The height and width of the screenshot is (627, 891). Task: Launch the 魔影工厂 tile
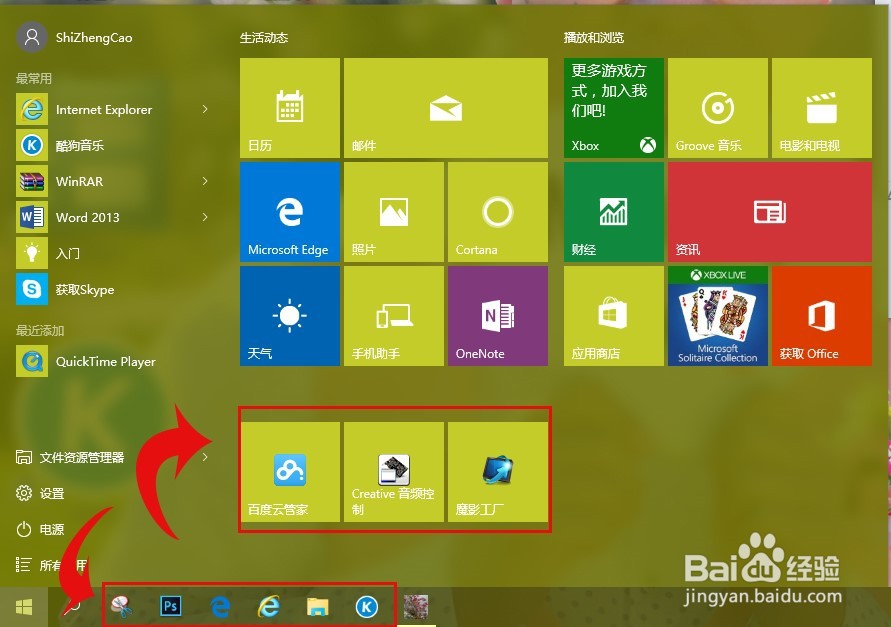(x=498, y=472)
